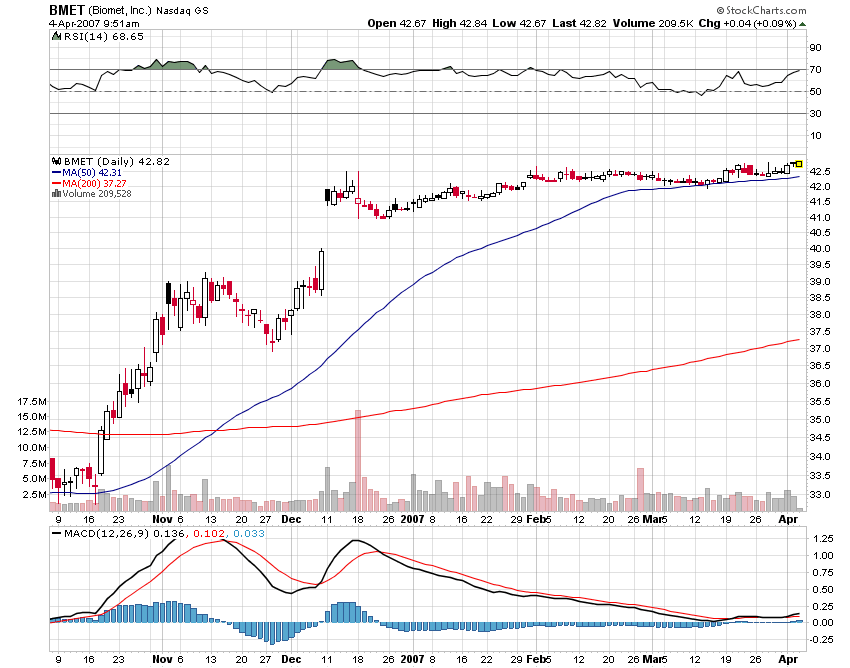This screenshot has height=668, width=850.
Task: Click the Nasdaq GS exchange label
Action: (182, 11)
